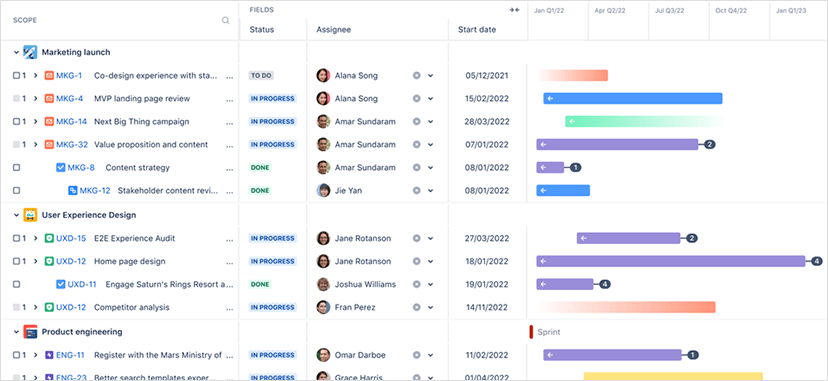The width and height of the screenshot is (828, 381).
Task: Select the green Next Big Thing campaign bar
Action: [644, 121]
